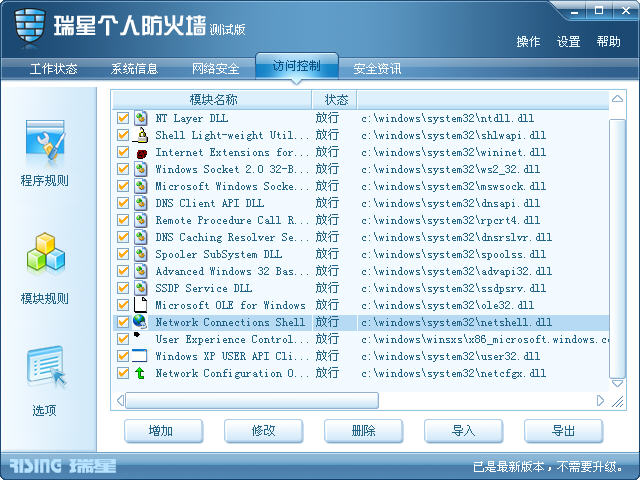Uncheck the NT Layer DLL checkbox
The width and height of the screenshot is (640, 480).
pyautogui.click(x=123, y=118)
